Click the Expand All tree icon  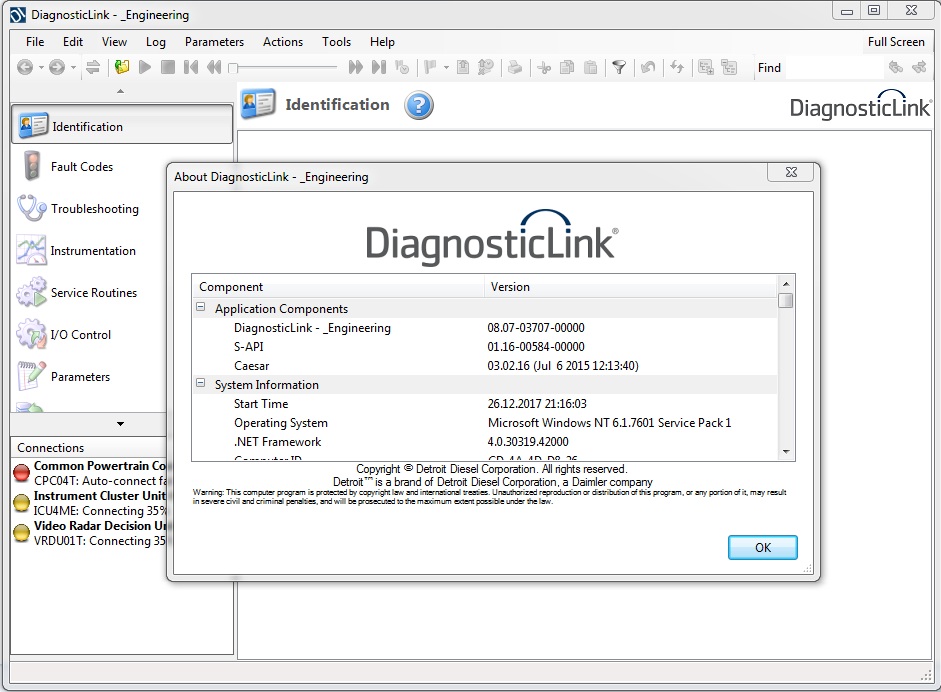706,67
